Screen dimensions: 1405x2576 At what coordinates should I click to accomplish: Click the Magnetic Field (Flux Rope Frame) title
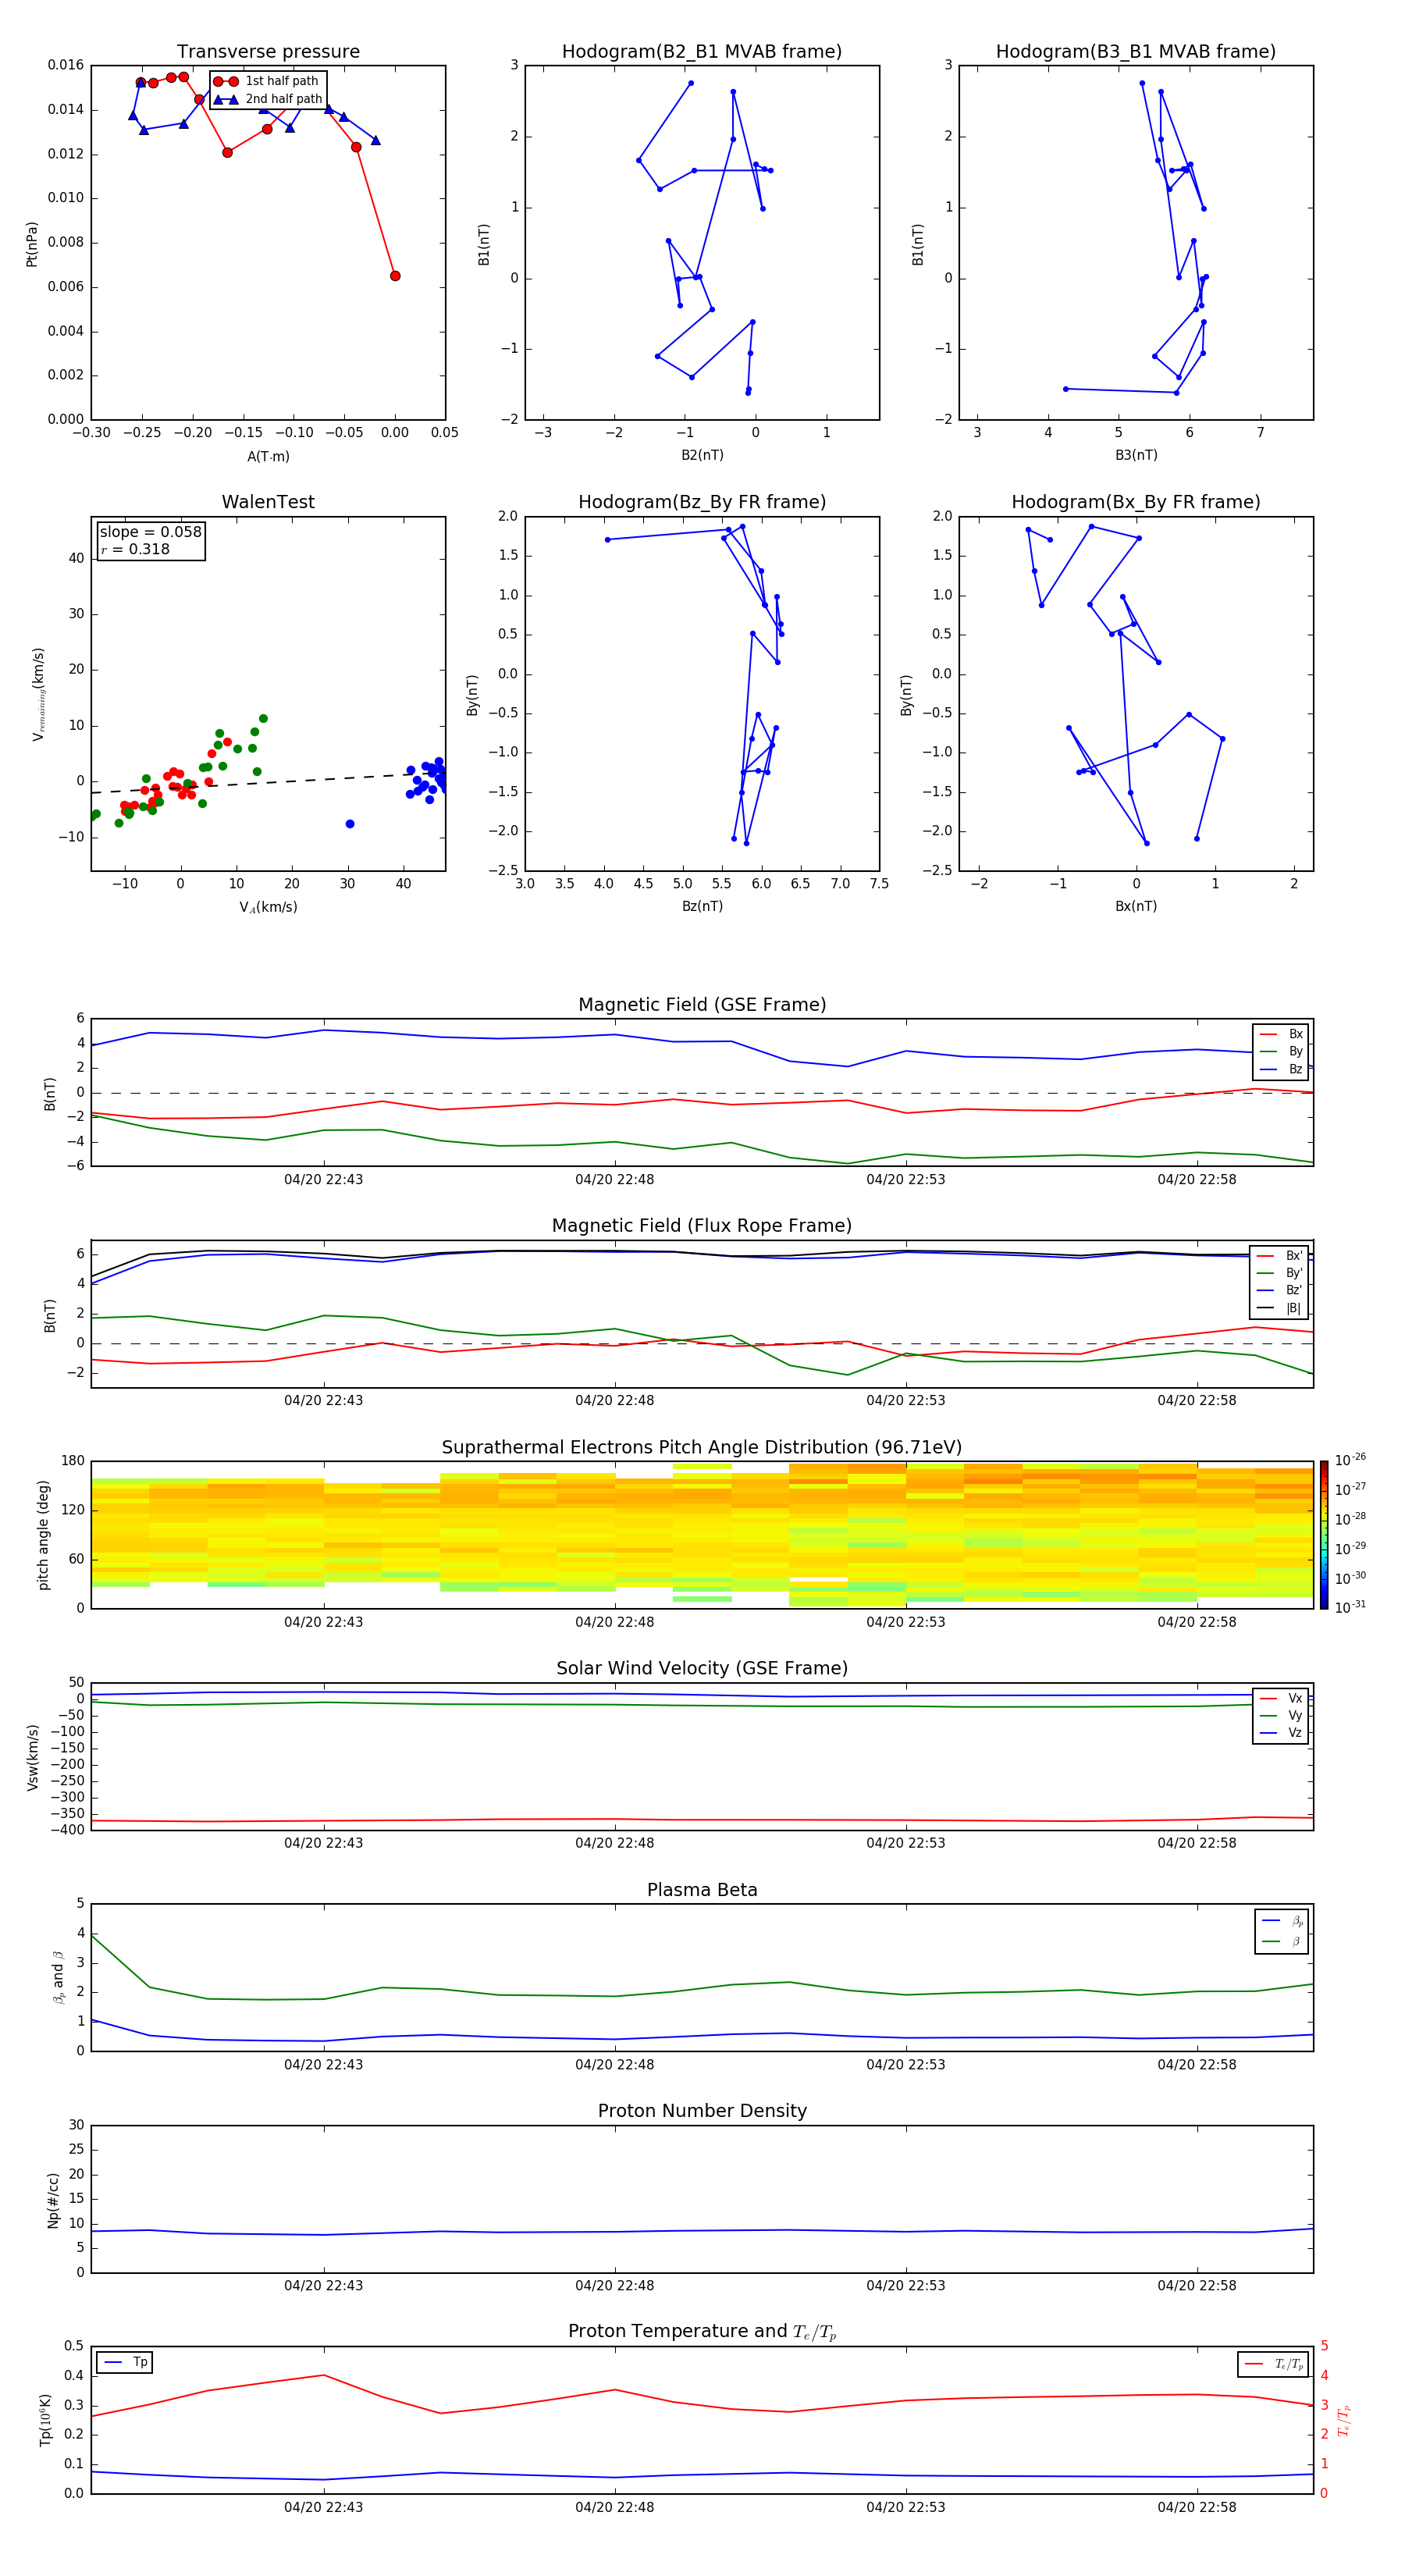[x=702, y=1226]
